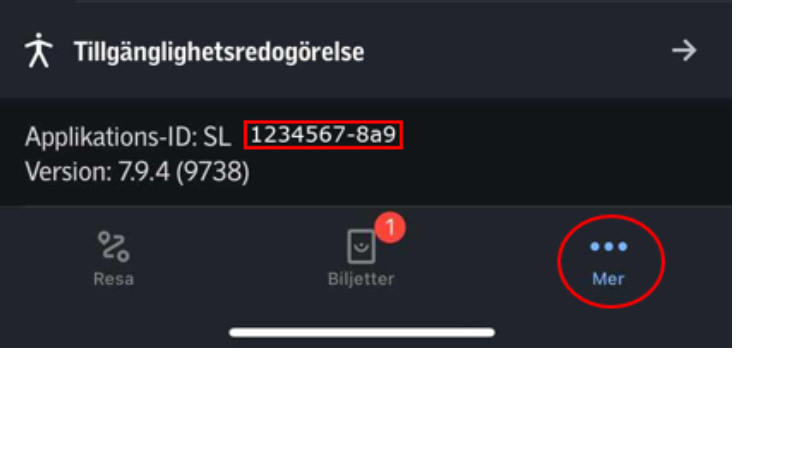Tap the accessibility person icon
Screen dimensions: 800x450
pos(39,50)
